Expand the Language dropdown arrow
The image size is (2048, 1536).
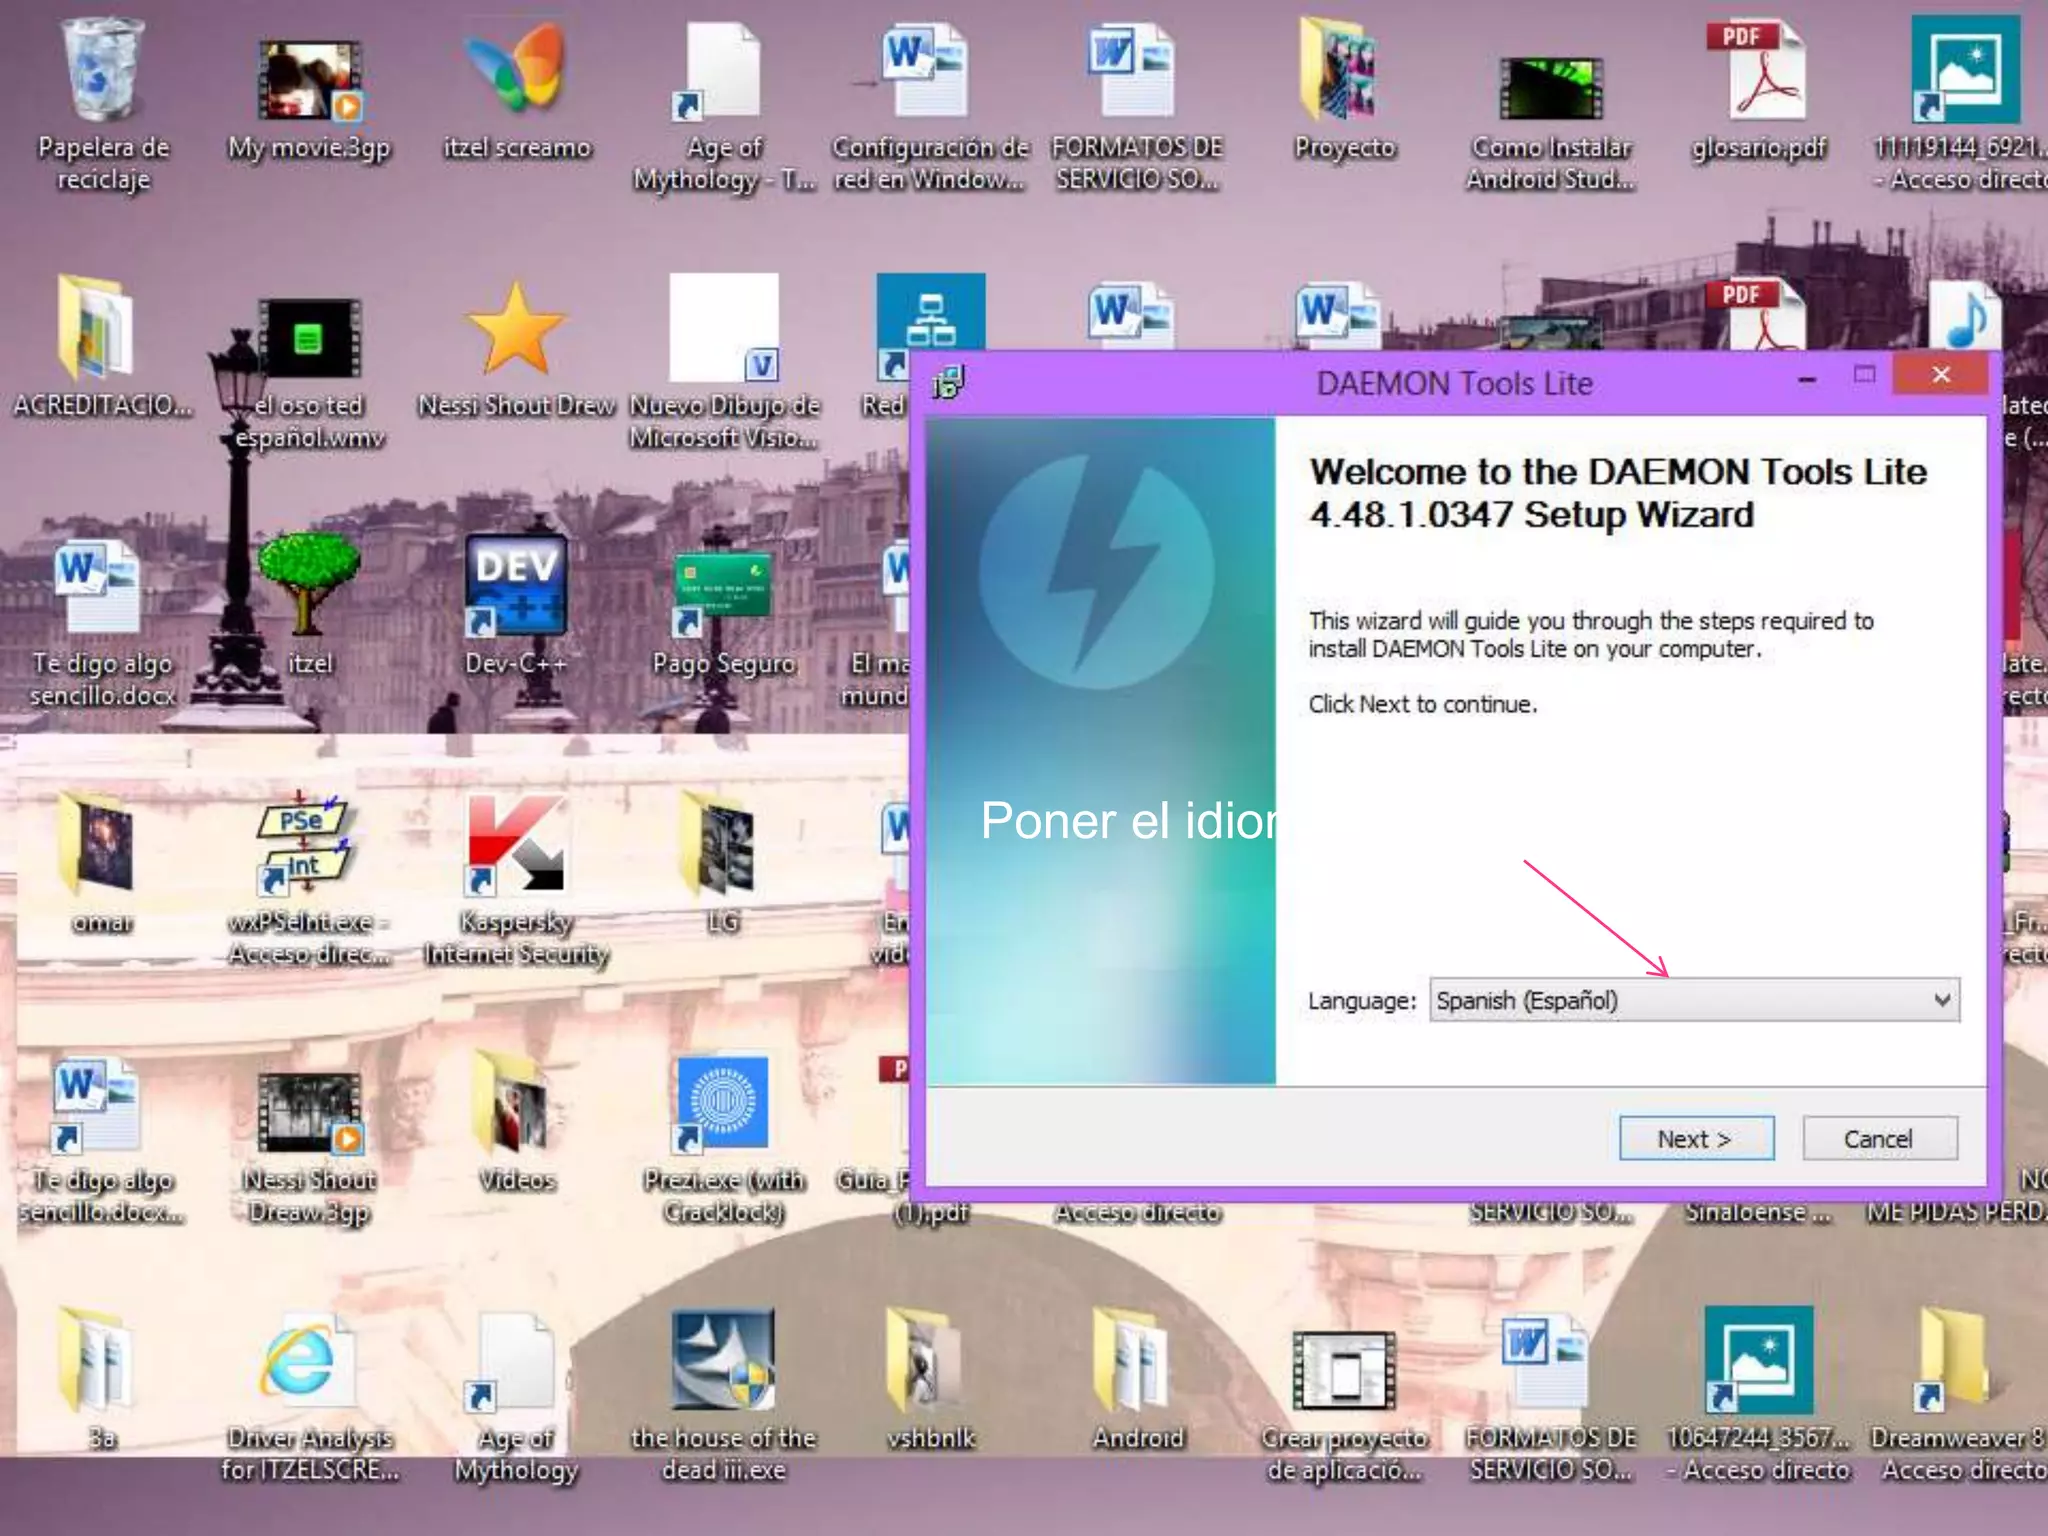[x=1941, y=1000]
